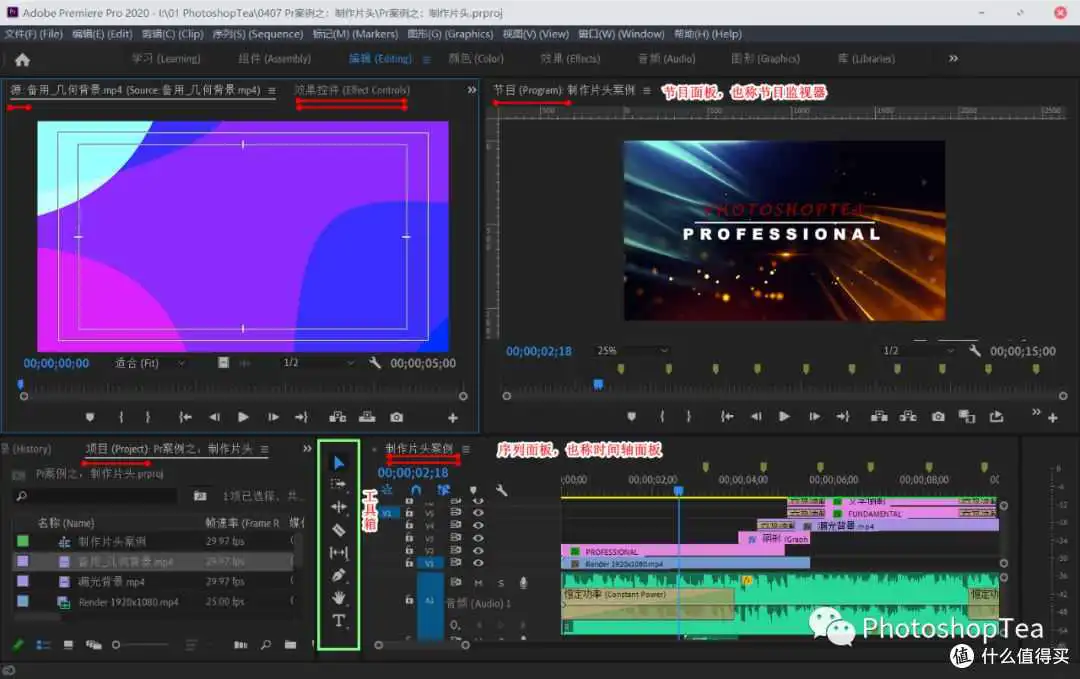Solo audio track A1 with S button
Screen dimensions: 1080x679
click(501, 583)
